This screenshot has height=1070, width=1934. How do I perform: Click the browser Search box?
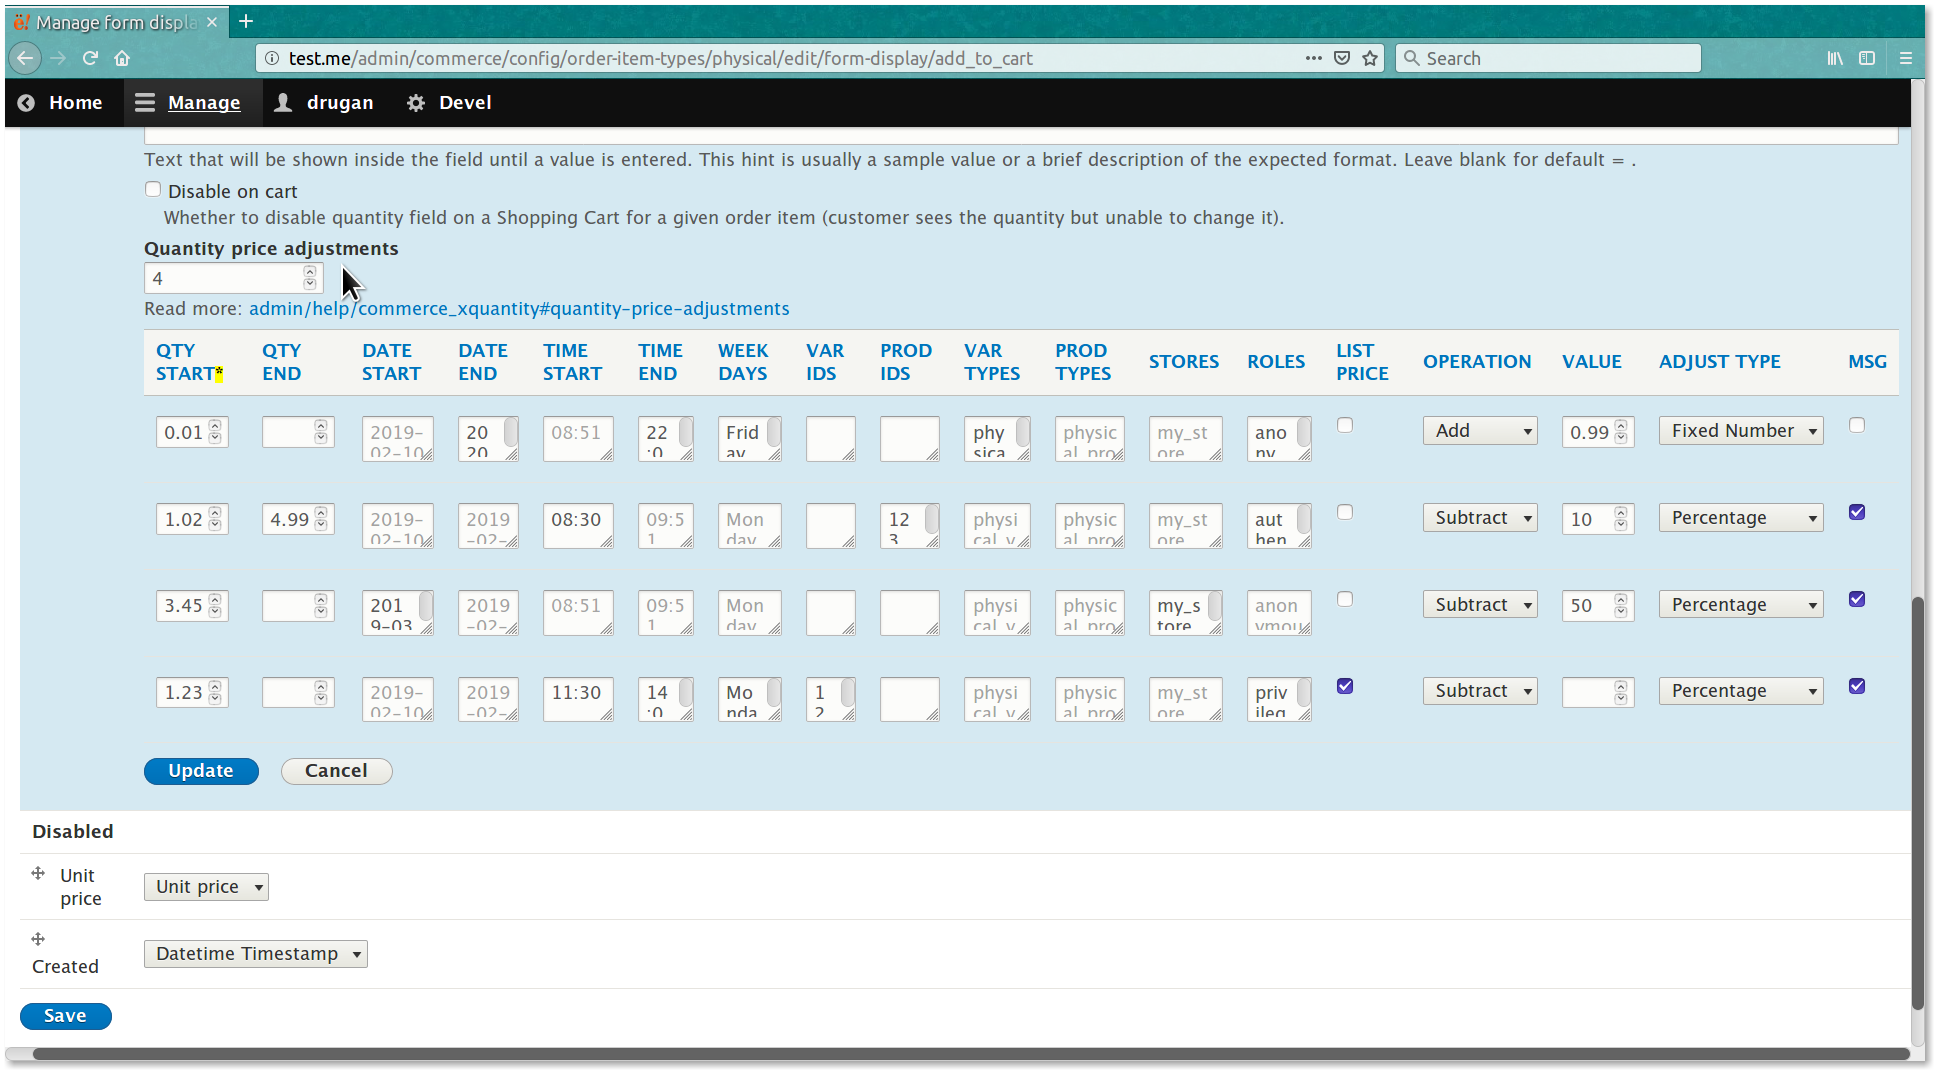(x=1548, y=58)
